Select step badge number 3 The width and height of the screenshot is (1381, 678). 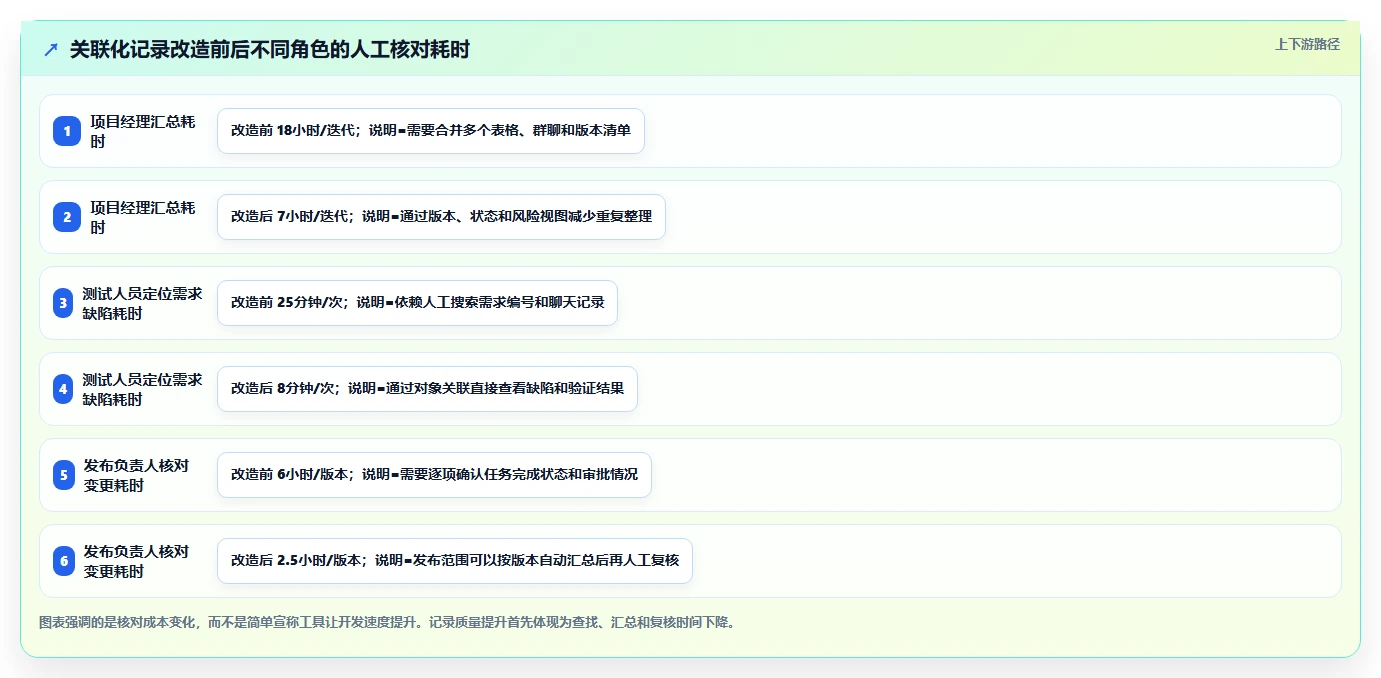63,303
